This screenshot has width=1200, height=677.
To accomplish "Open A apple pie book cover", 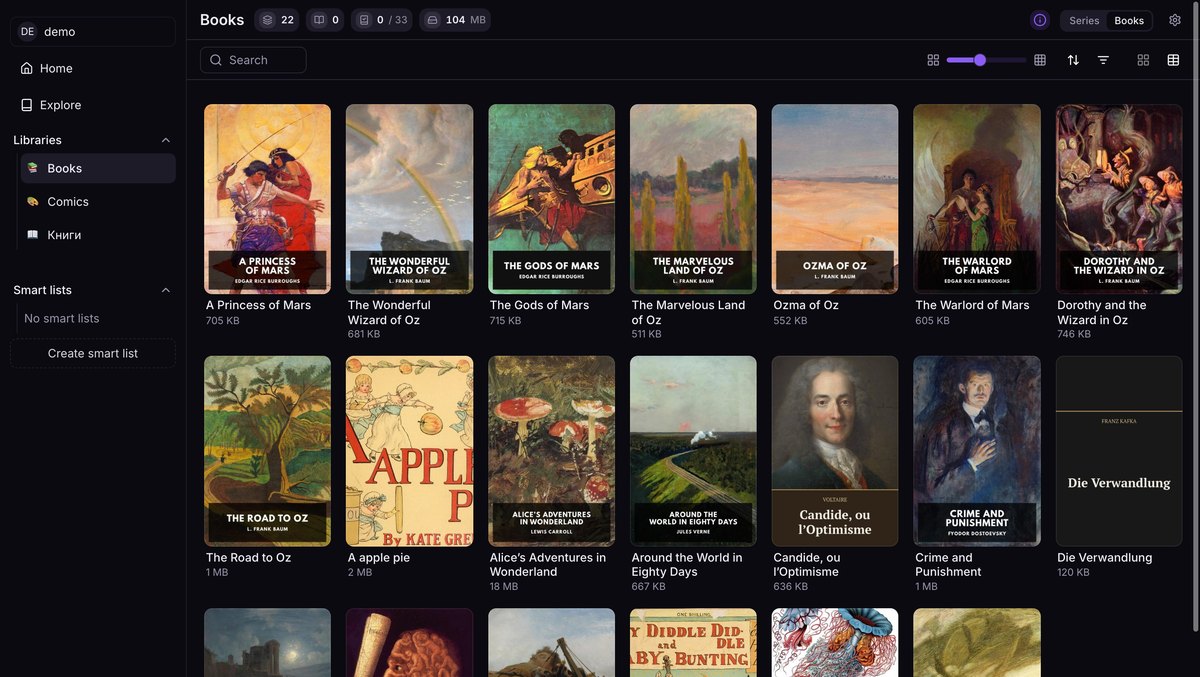I will (409, 451).
